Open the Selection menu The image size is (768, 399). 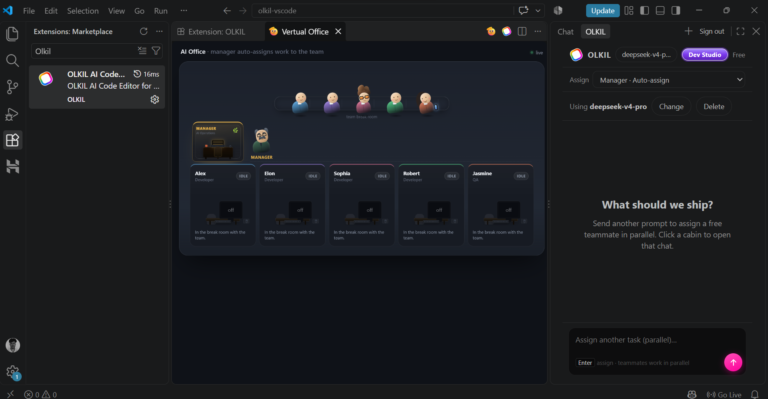(x=83, y=10)
